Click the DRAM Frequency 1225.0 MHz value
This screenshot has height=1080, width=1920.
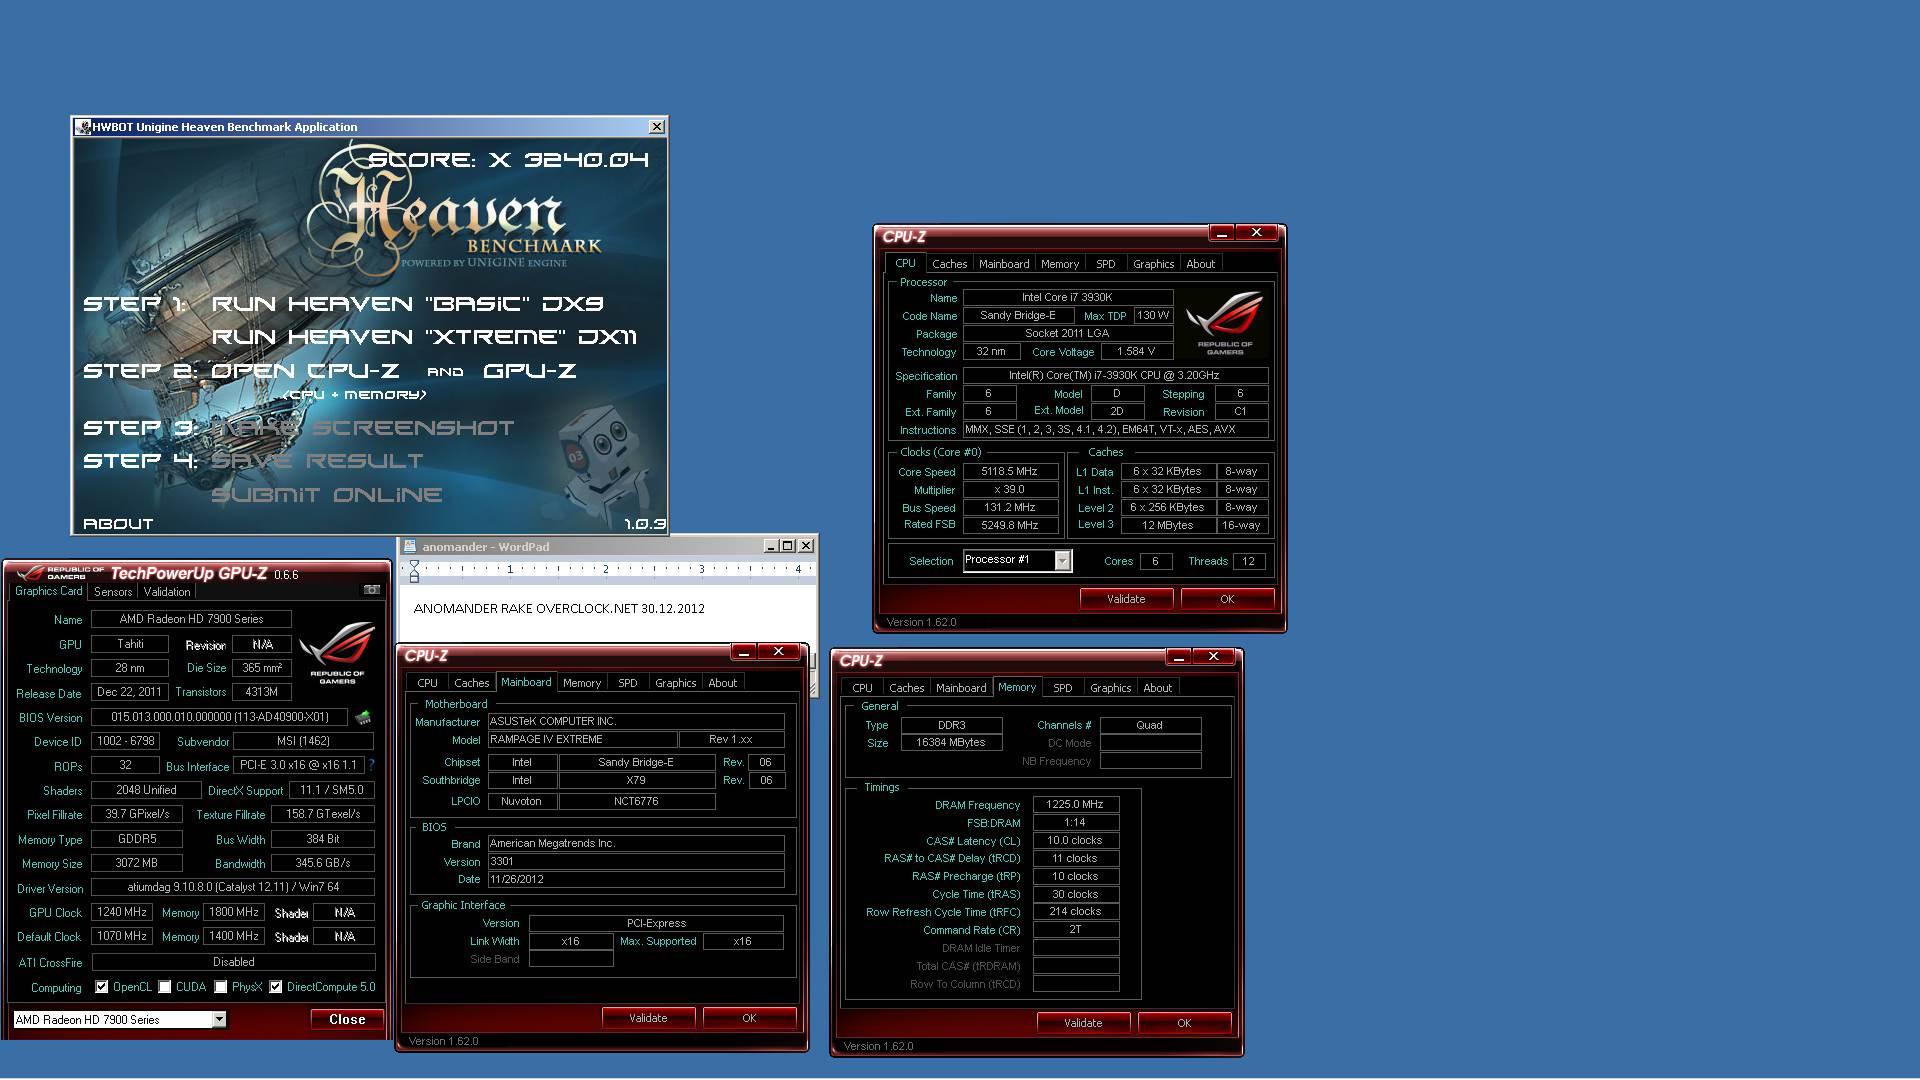1075,805
